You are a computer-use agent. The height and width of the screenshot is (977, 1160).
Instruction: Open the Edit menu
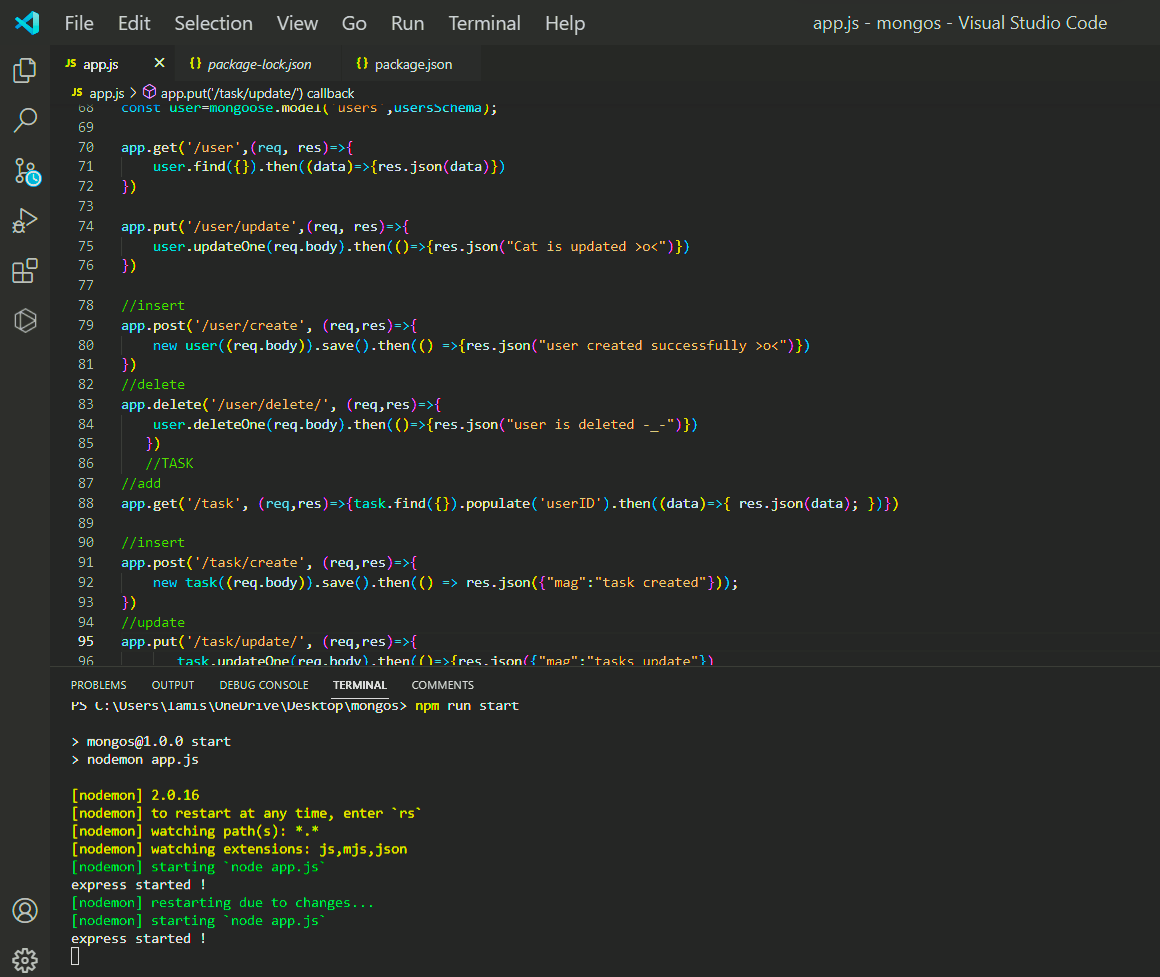(134, 24)
